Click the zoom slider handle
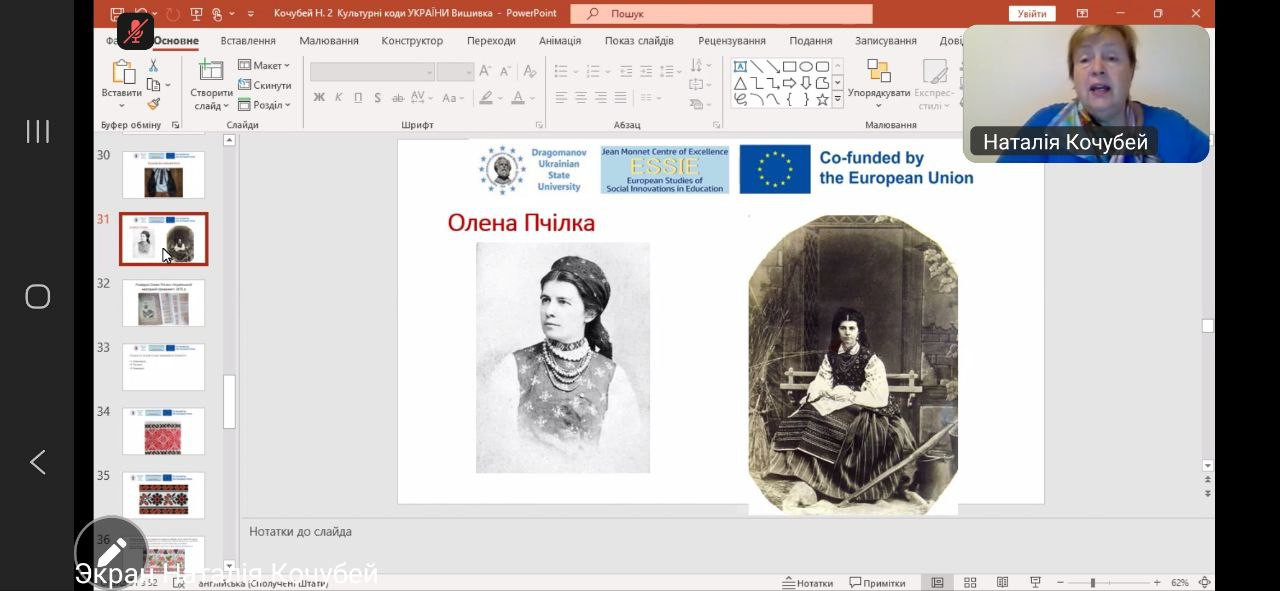Viewport: 1280px width, 591px height. tap(1092, 583)
